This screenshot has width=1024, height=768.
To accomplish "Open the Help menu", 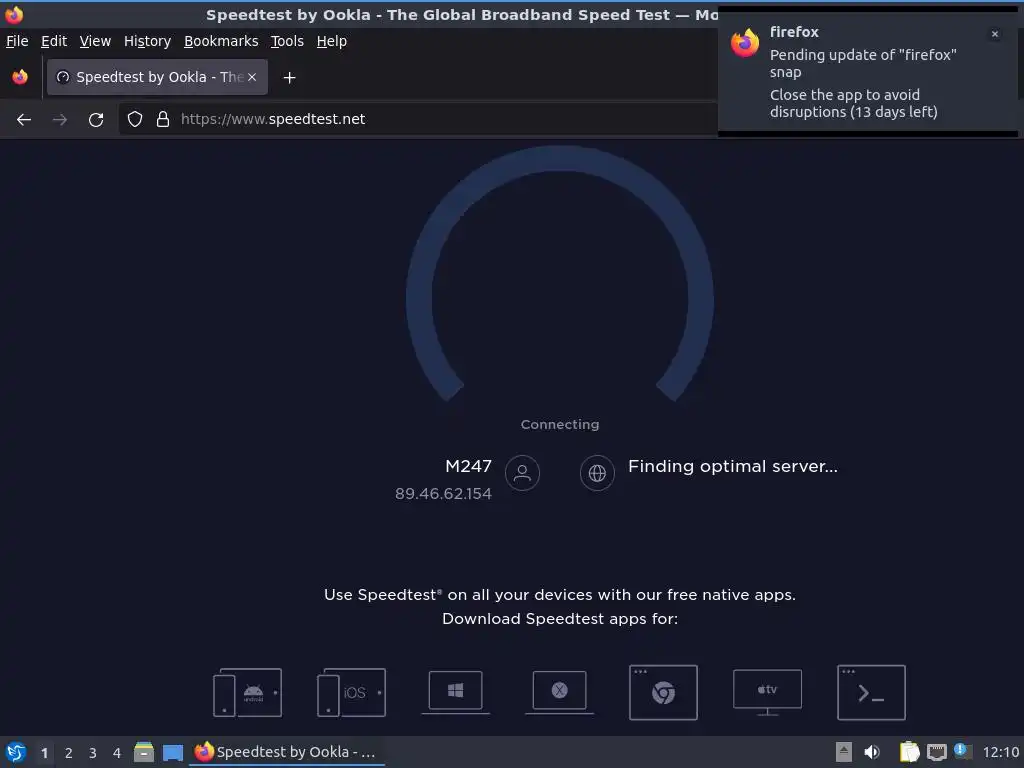I will (x=332, y=41).
